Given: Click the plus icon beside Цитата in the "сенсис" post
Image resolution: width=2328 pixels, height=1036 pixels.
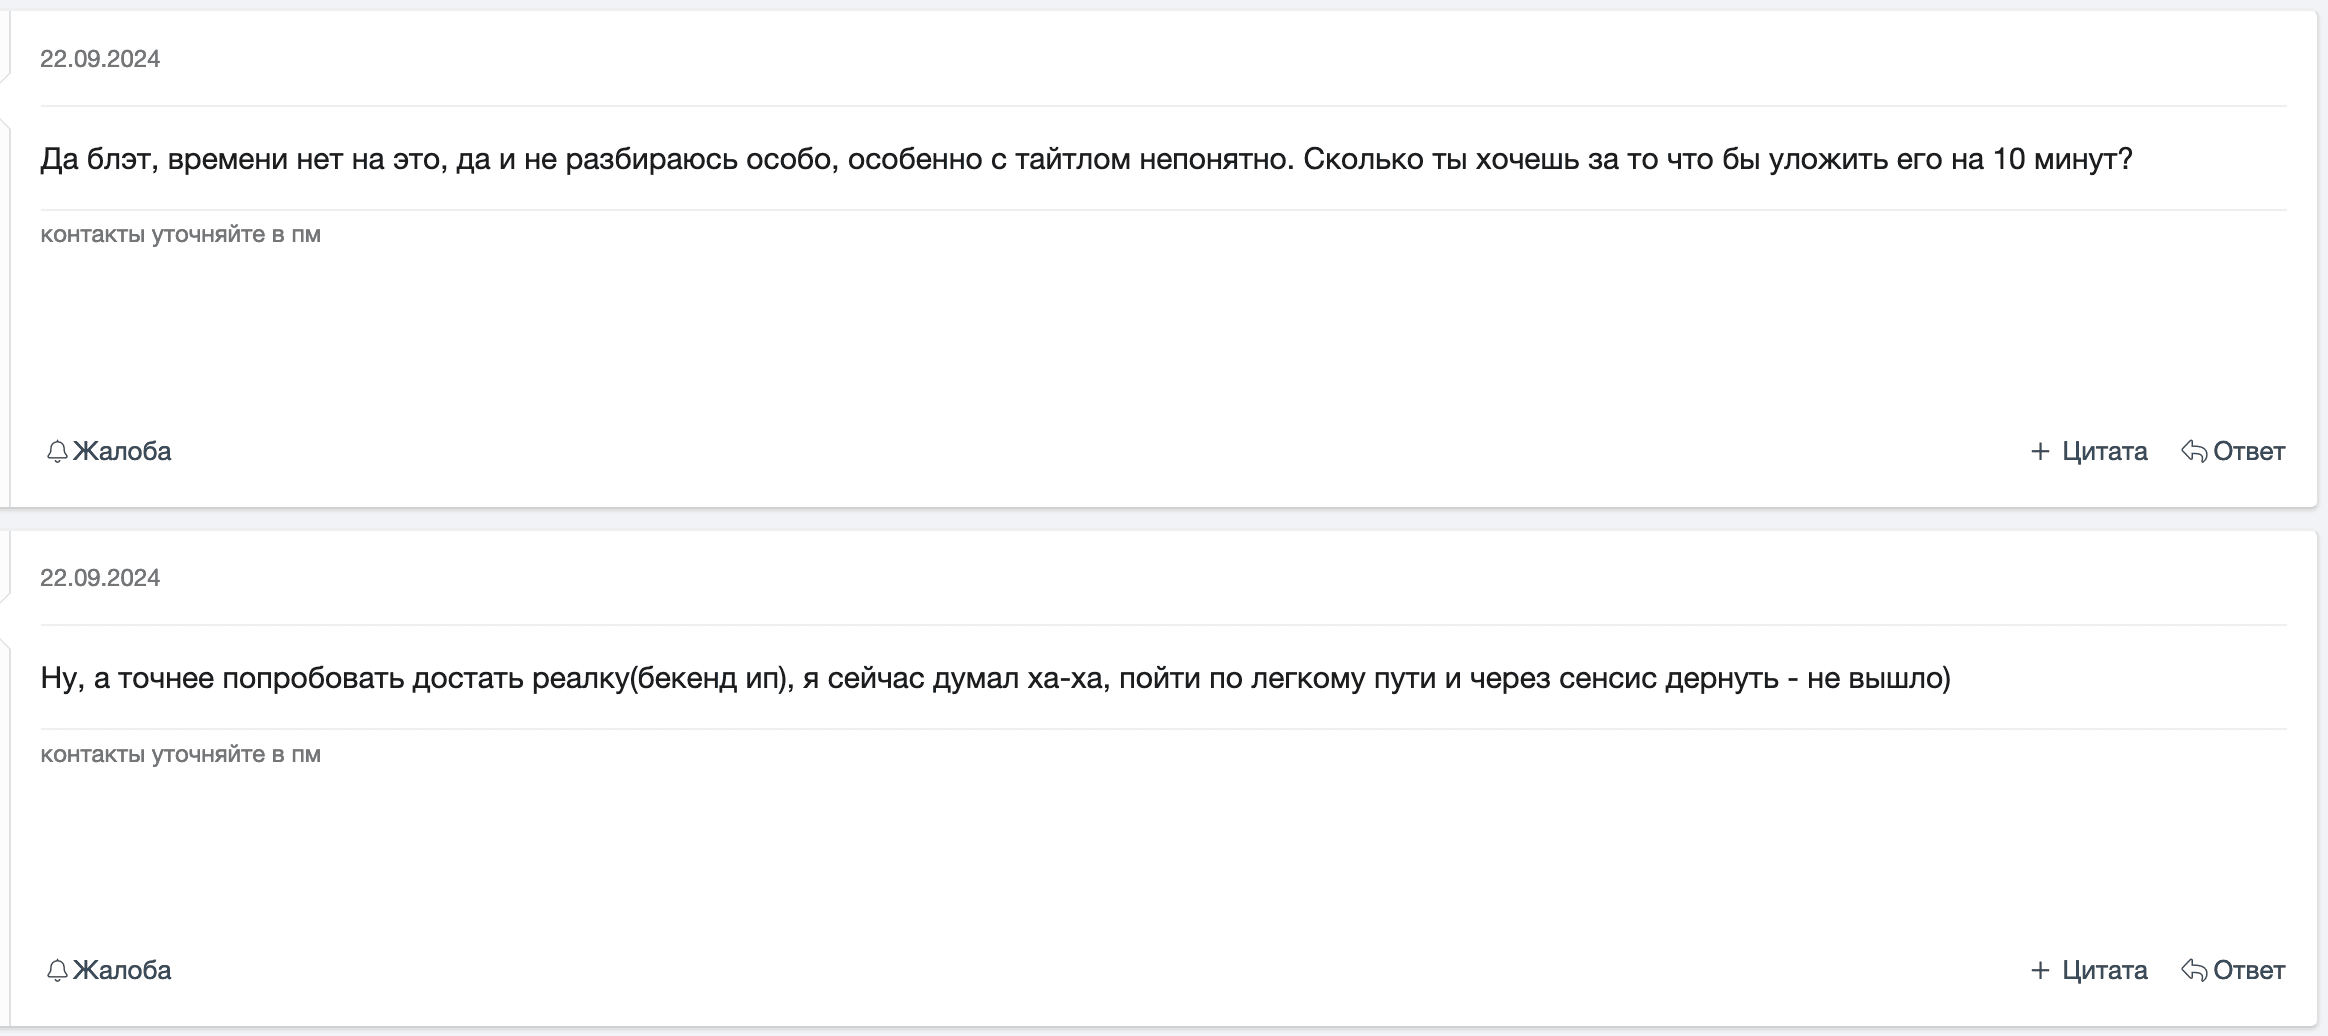Looking at the screenshot, I should pyautogui.click(x=2040, y=971).
